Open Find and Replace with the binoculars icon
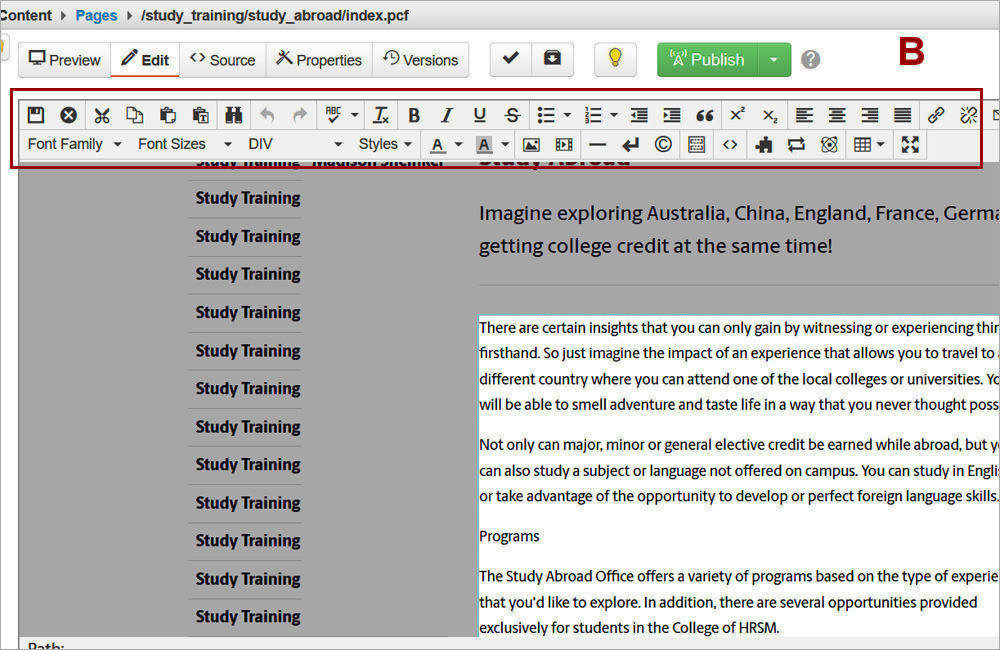This screenshot has width=1000, height=650. [x=233, y=115]
